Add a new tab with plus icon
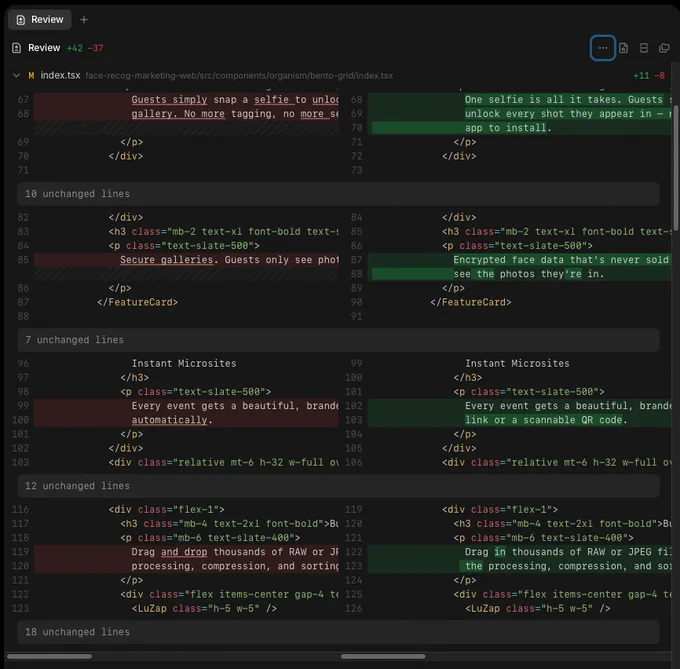 pos(84,20)
